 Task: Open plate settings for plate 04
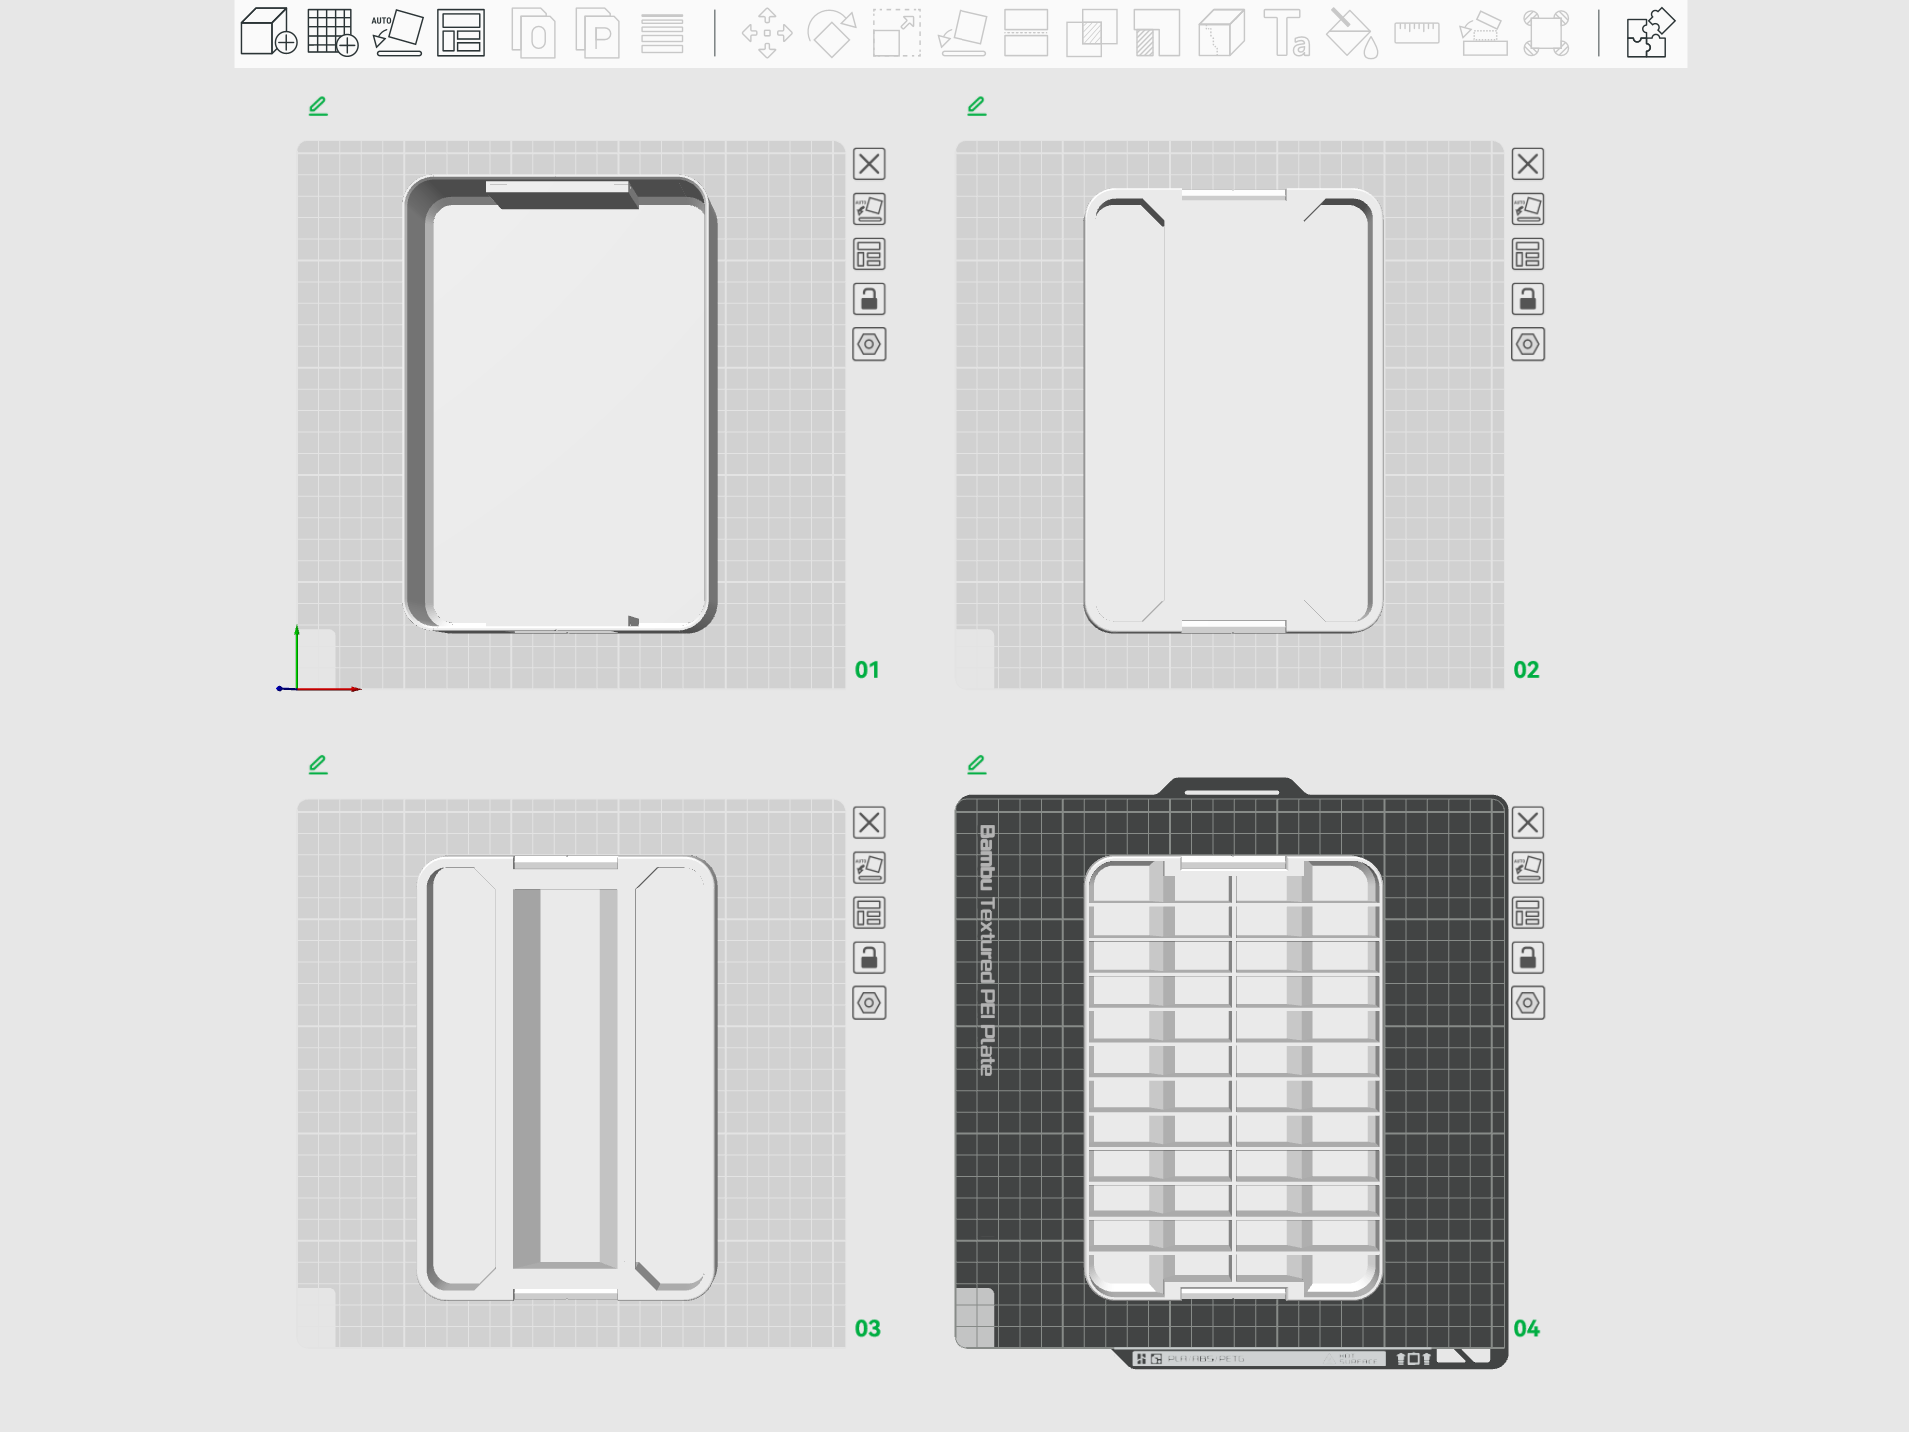click(1528, 1003)
